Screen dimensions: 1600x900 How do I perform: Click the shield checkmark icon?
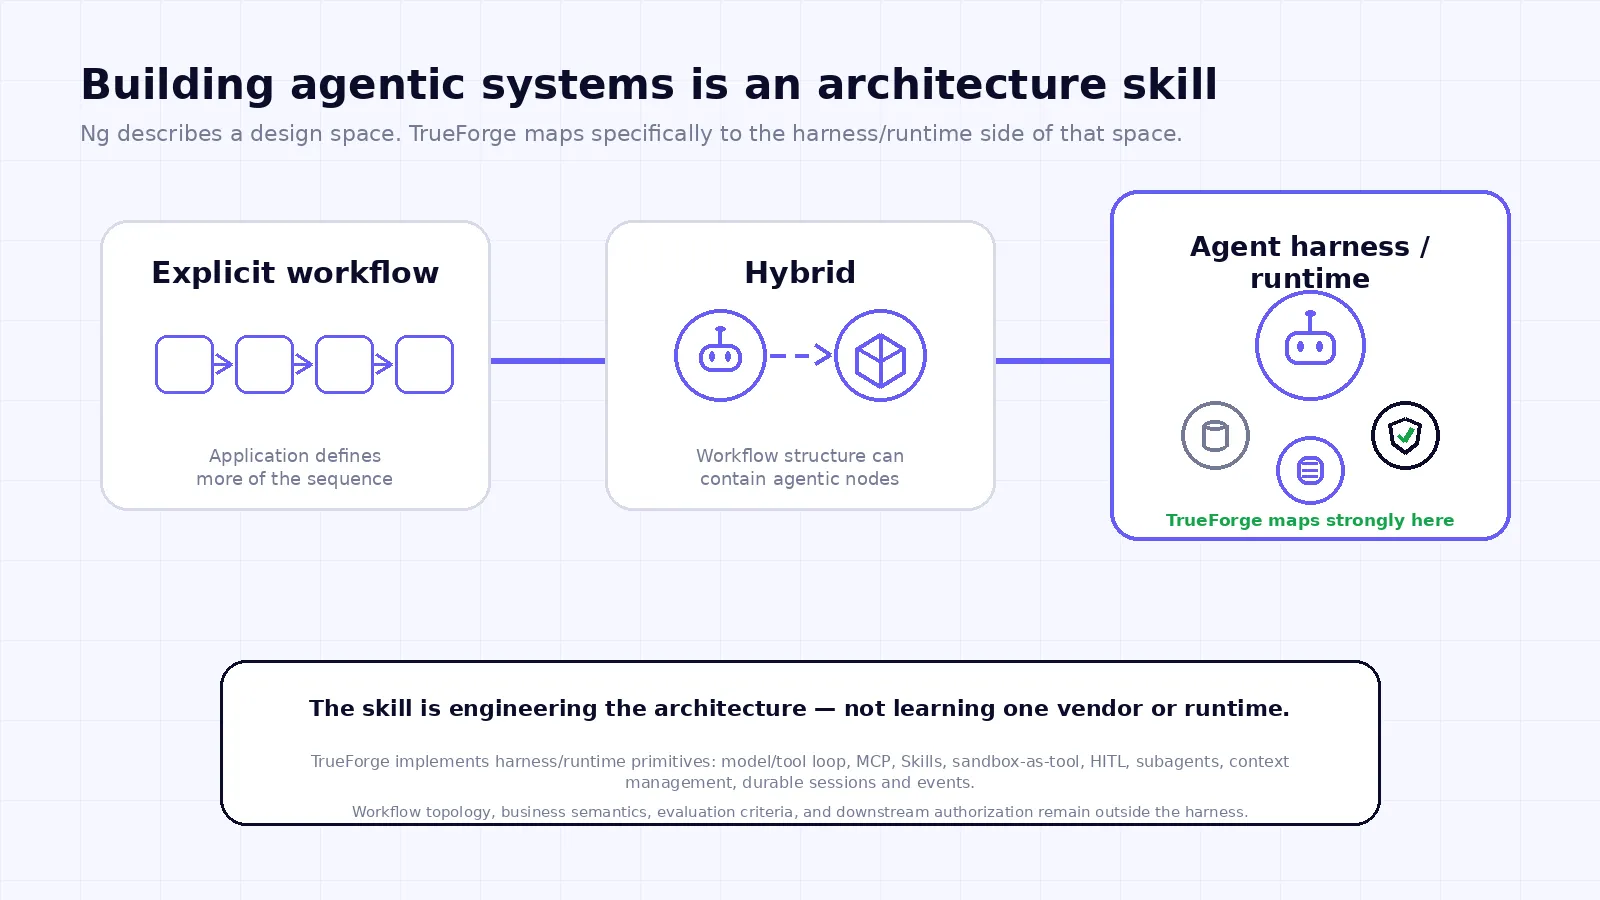click(x=1405, y=435)
